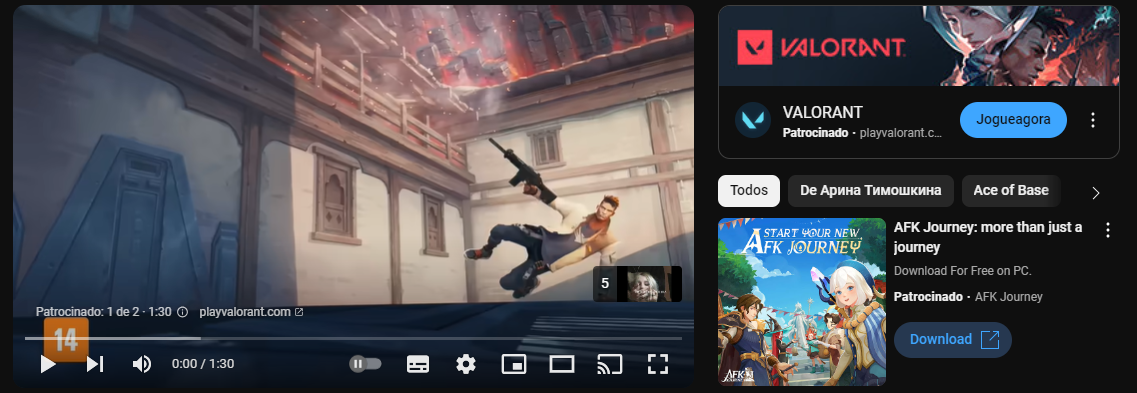Viewport: 1137px width, 393px height.
Task: Click the 0:00 / 1:30 time display
Action: 203,364
